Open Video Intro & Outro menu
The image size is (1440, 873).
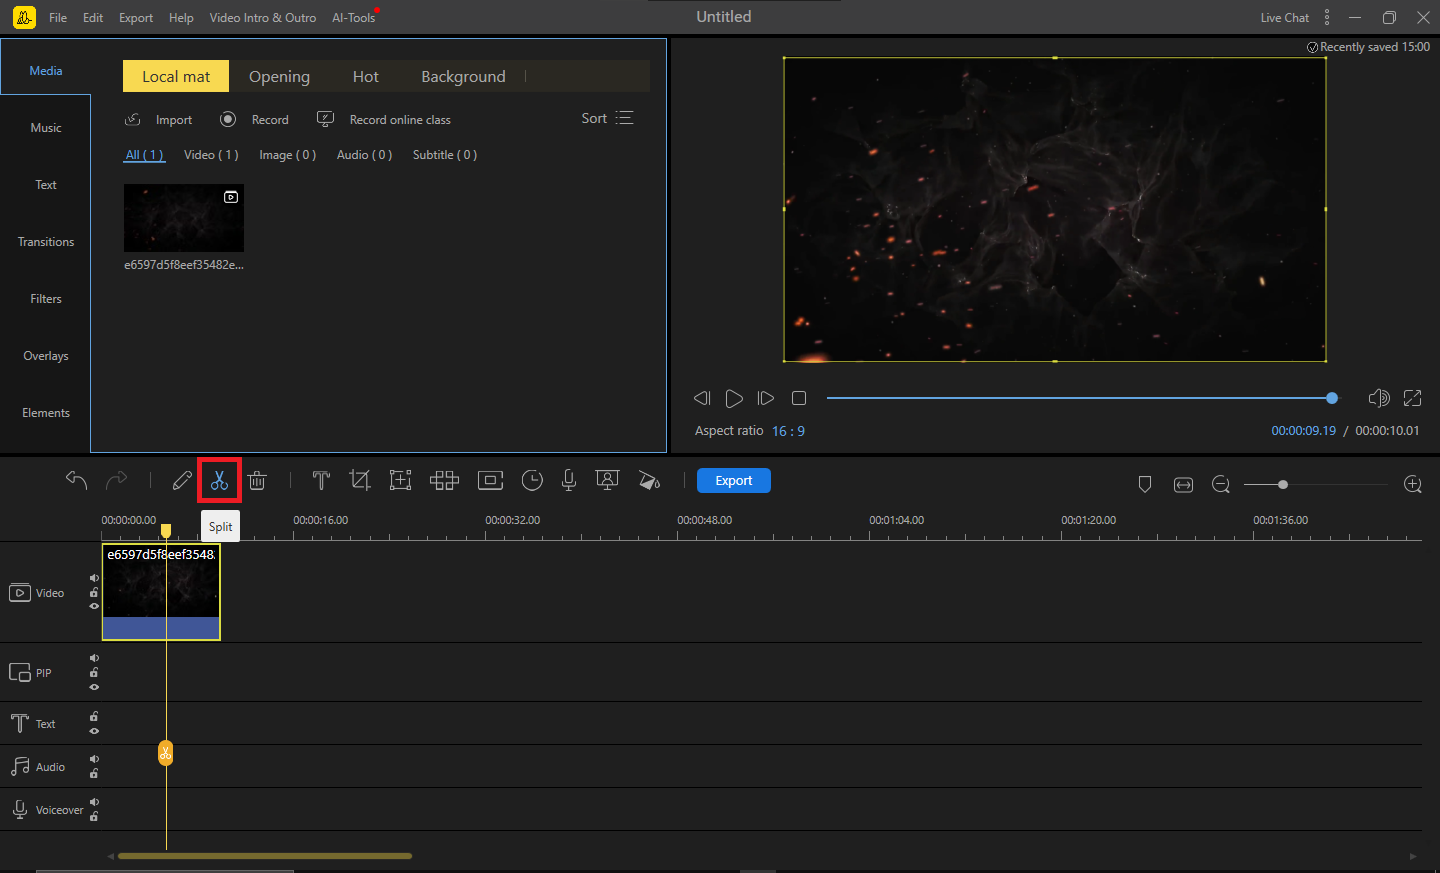click(263, 17)
